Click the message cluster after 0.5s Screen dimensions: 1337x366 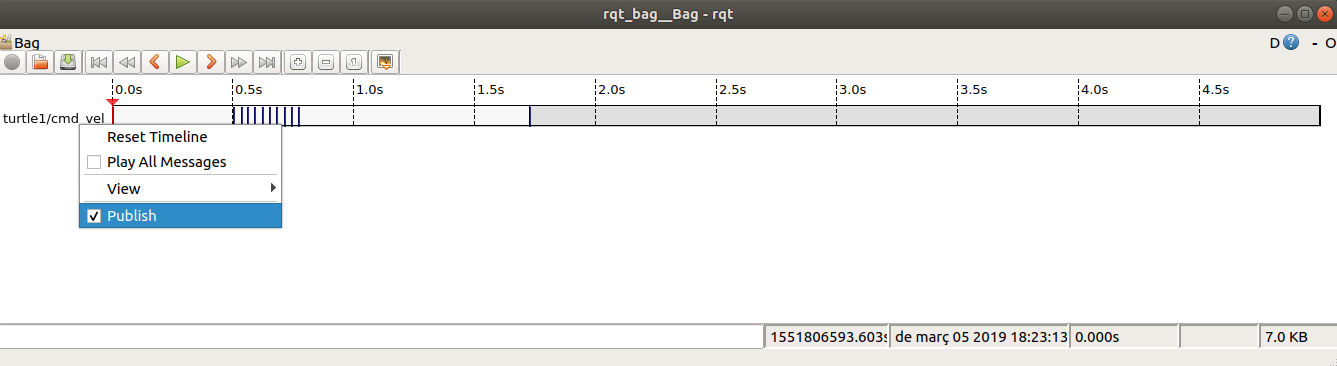click(267, 116)
